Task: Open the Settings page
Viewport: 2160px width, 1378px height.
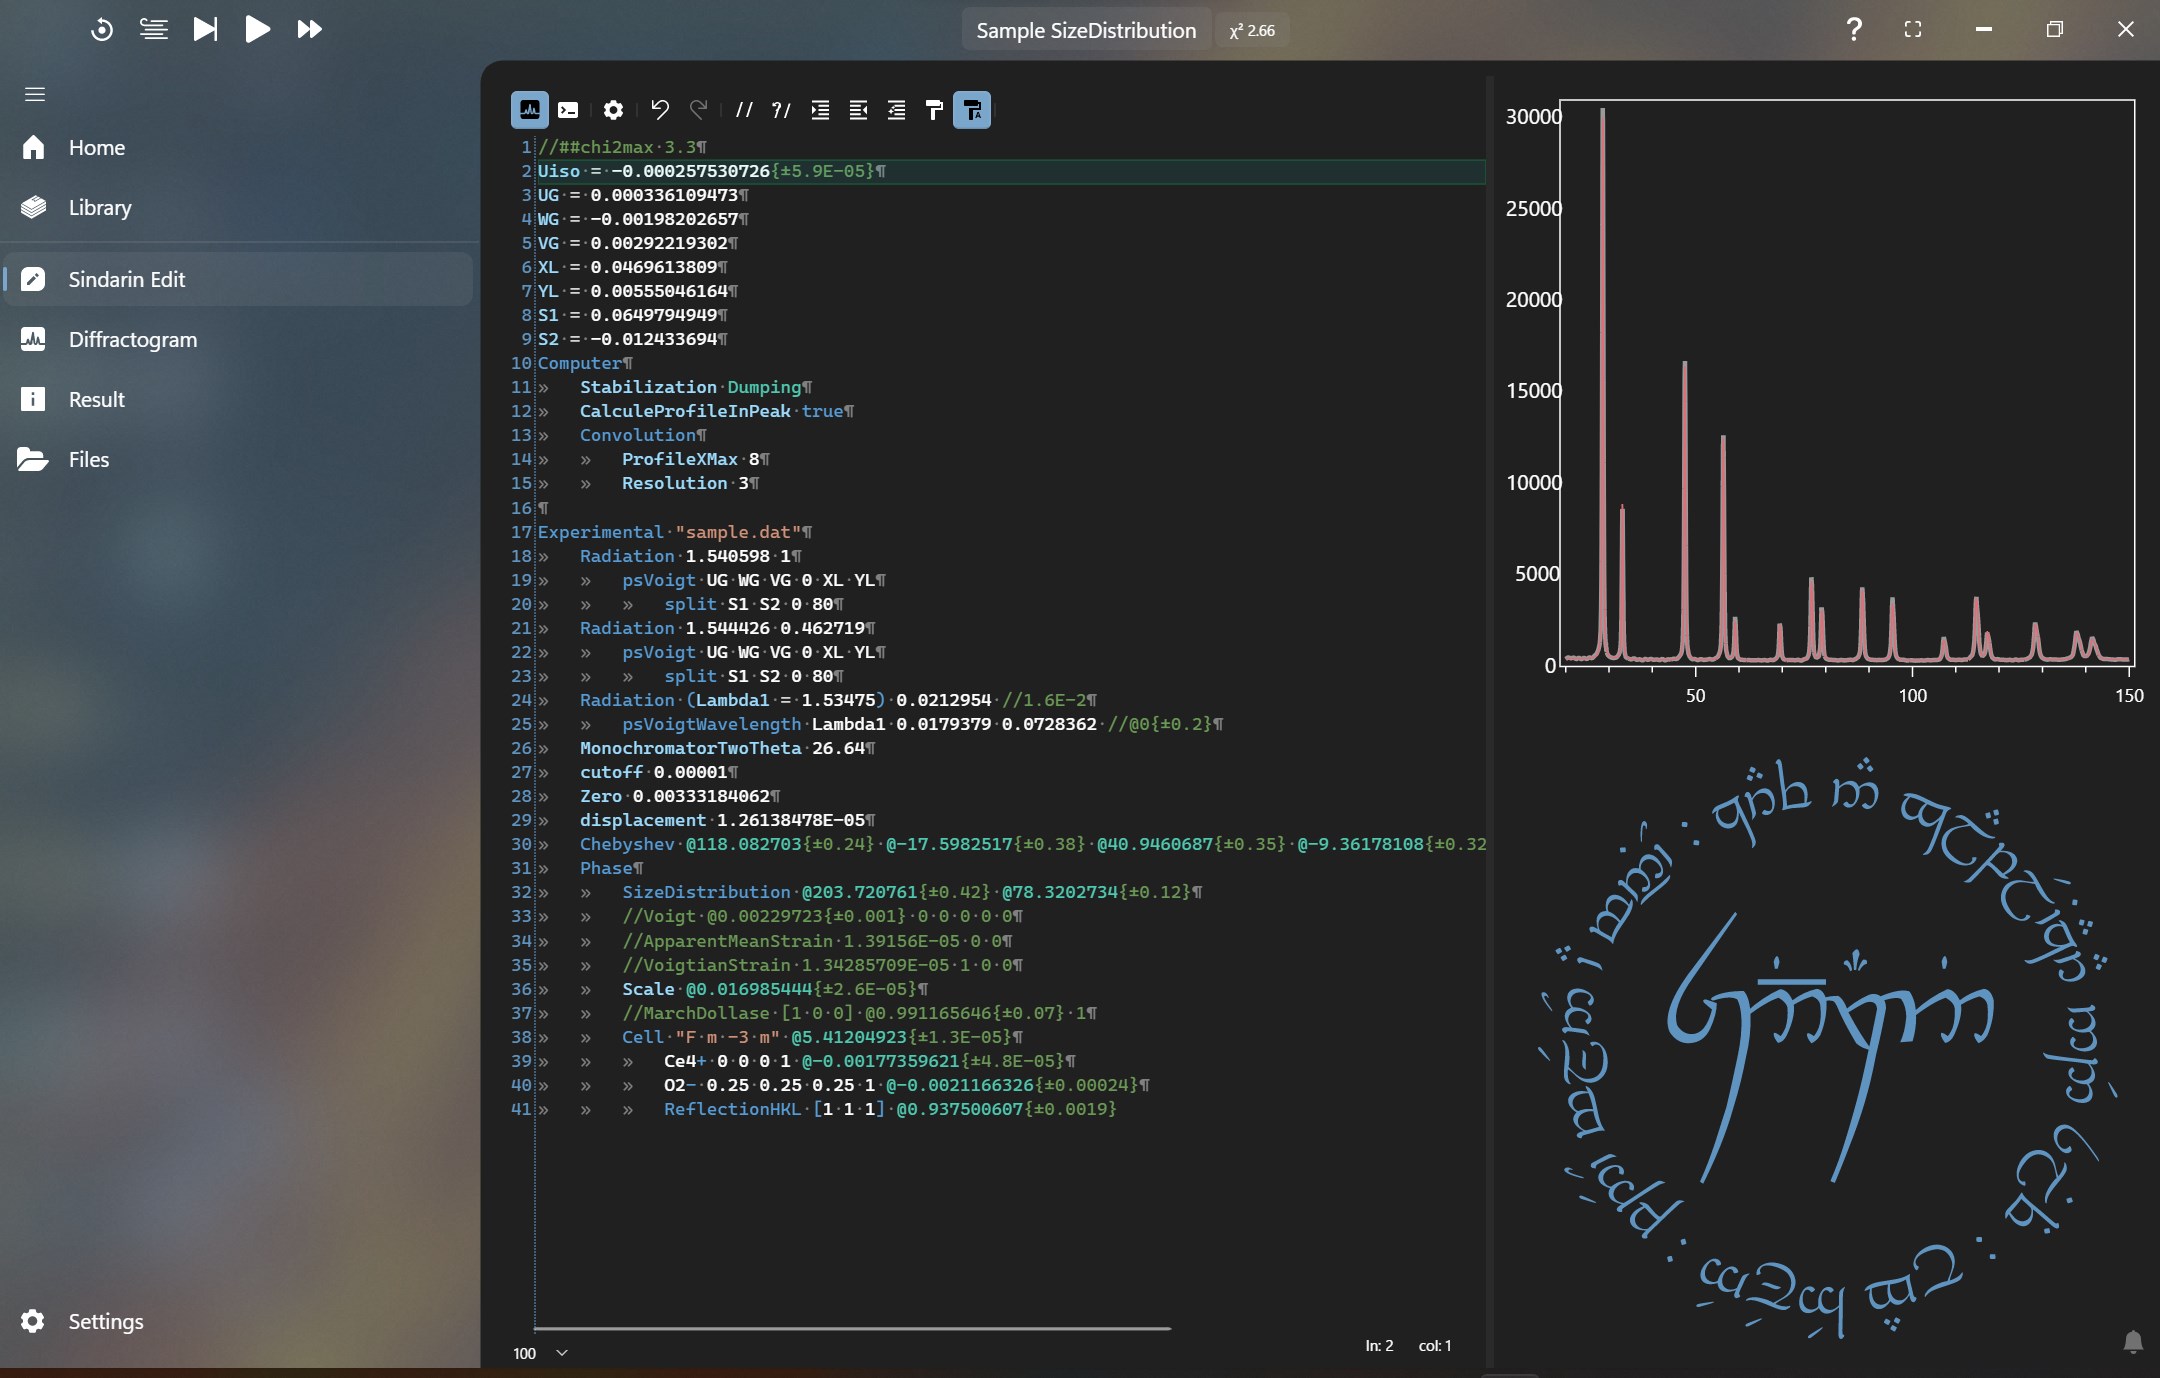Action: tap(105, 1321)
